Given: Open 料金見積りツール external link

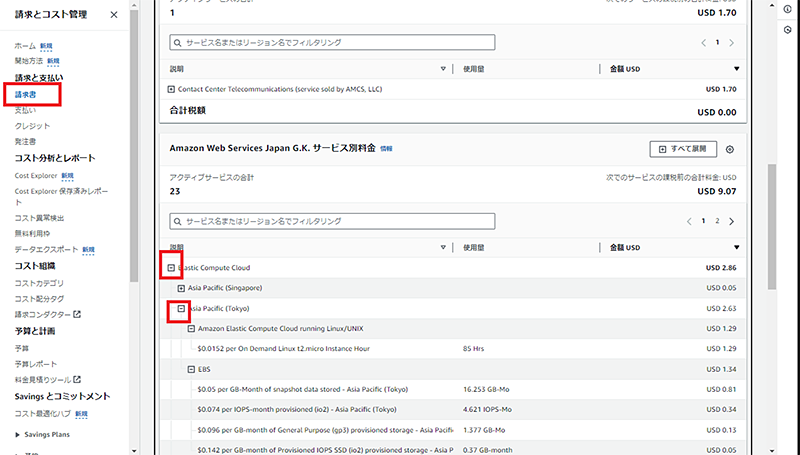Looking at the screenshot, I should tap(43, 380).
